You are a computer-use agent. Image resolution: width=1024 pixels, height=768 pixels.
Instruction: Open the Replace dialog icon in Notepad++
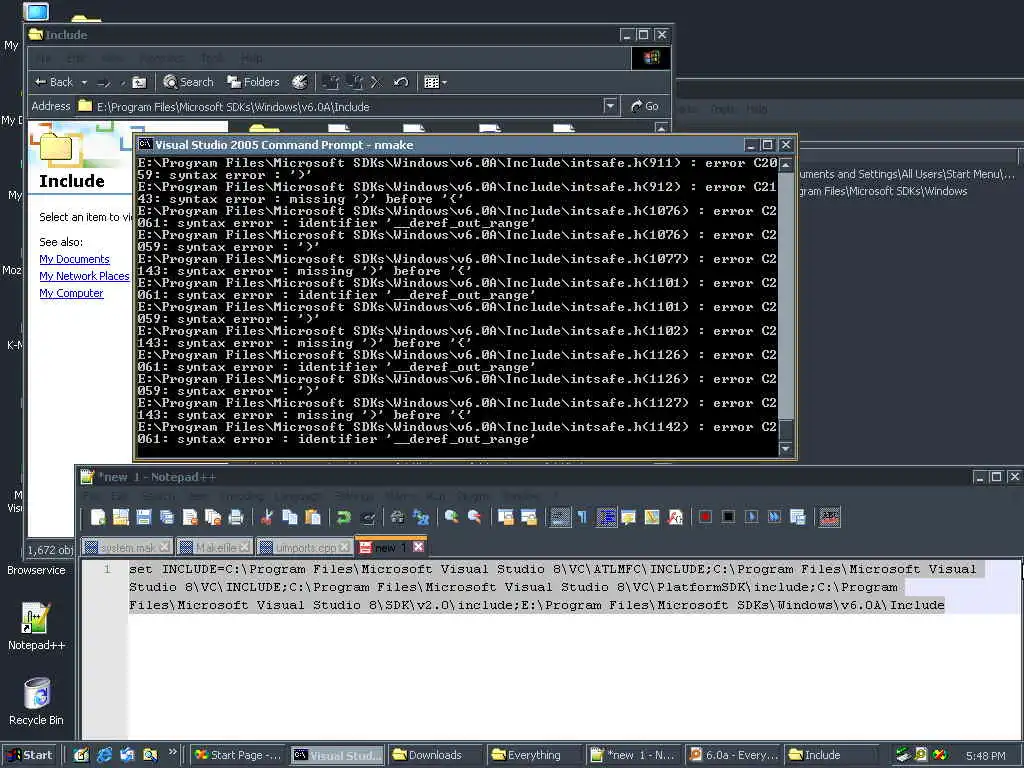pyautogui.click(x=421, y=518)
